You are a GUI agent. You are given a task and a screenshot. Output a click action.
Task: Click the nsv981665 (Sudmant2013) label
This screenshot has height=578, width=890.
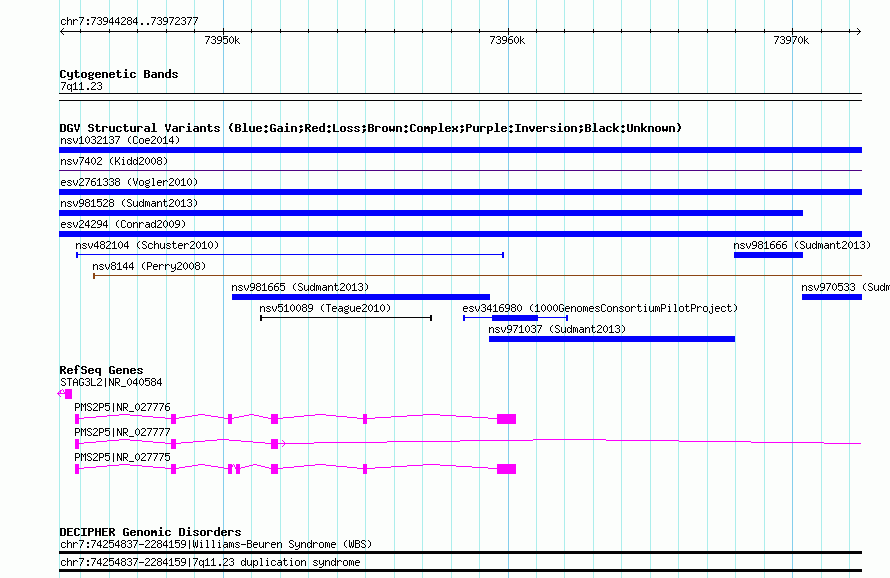[x=300, y=287]
